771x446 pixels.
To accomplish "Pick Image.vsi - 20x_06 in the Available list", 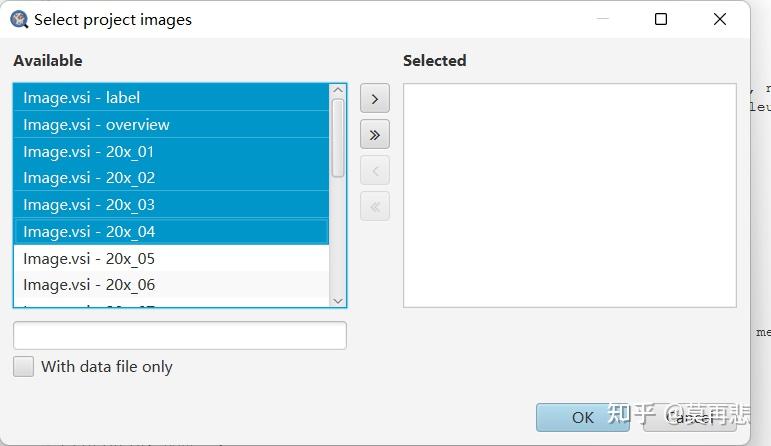I will (89, 284).
